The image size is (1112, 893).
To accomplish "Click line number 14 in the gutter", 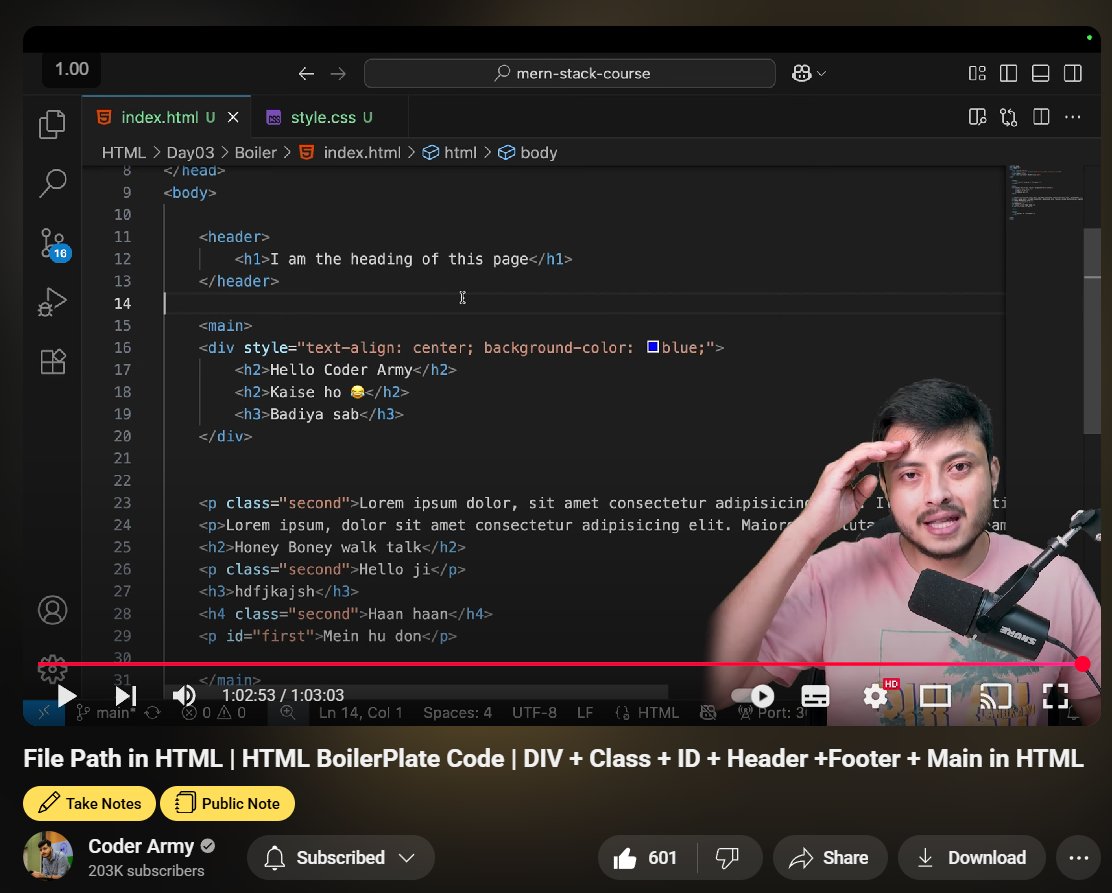I will tap(122, 304).
